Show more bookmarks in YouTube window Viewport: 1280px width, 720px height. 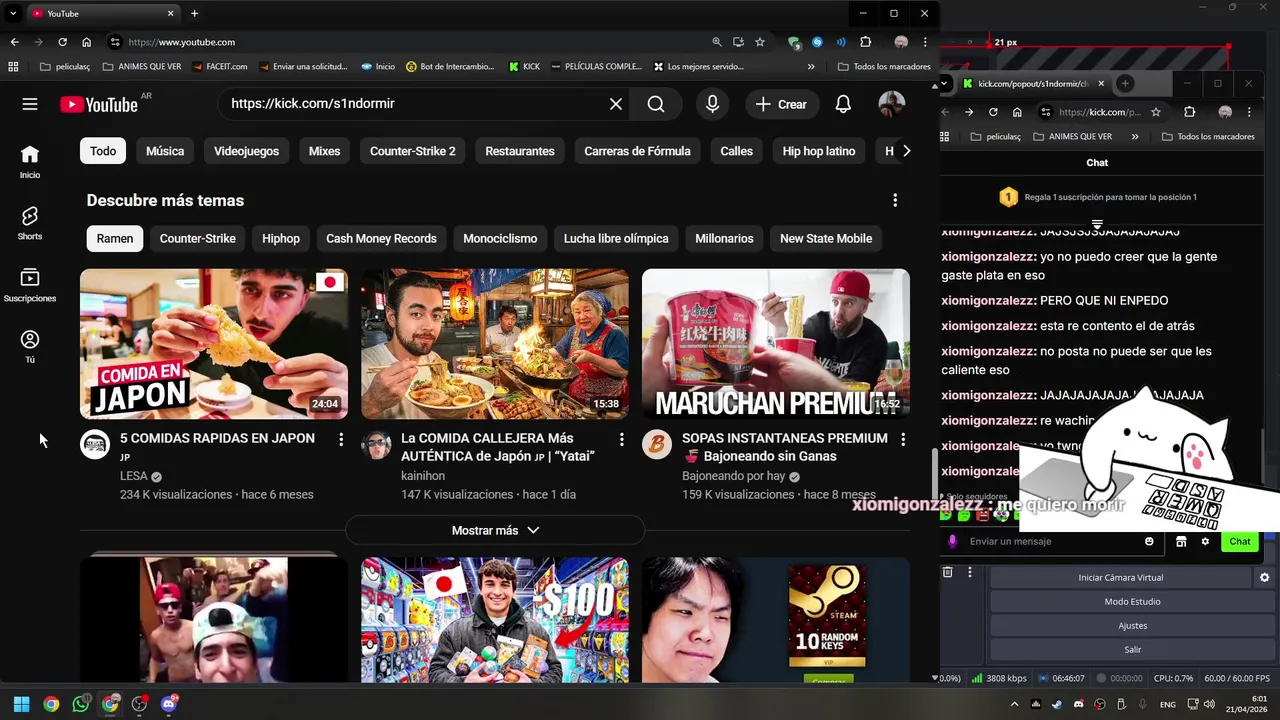pos(811,67)
